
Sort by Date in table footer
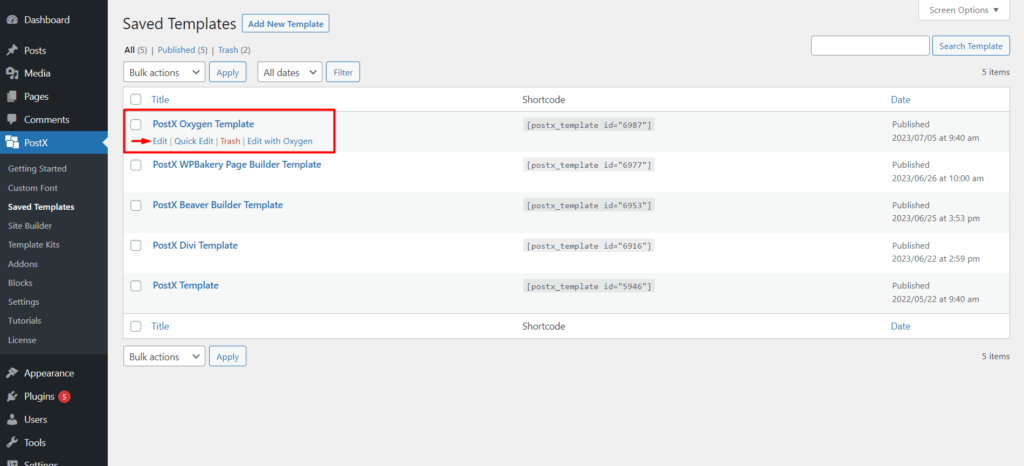tap(901, 326)
